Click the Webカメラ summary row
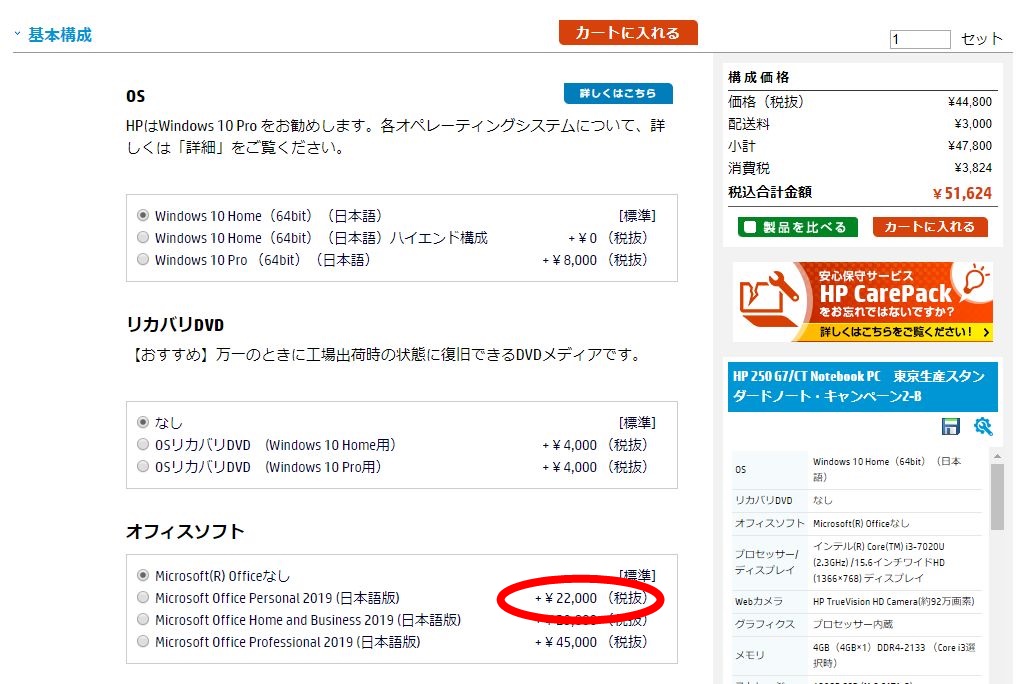Screen dimensions: 1022x684 (858, 601)
